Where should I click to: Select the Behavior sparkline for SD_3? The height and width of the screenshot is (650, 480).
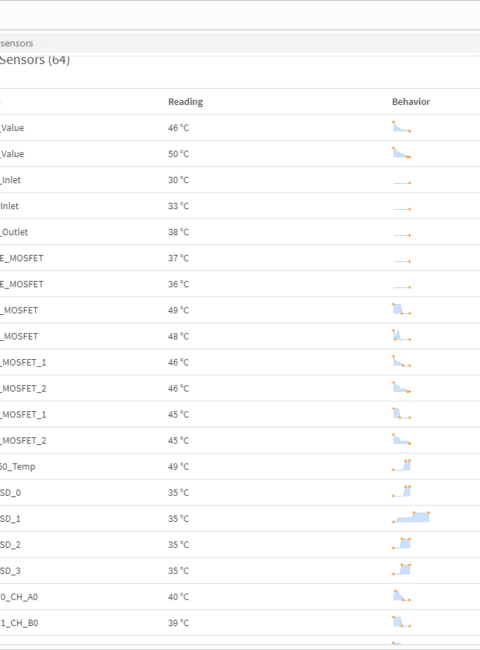pos(402,569)
